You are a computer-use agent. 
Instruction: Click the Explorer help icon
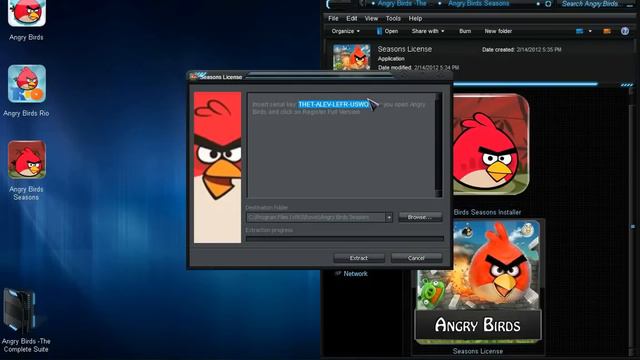pos(625,31)
